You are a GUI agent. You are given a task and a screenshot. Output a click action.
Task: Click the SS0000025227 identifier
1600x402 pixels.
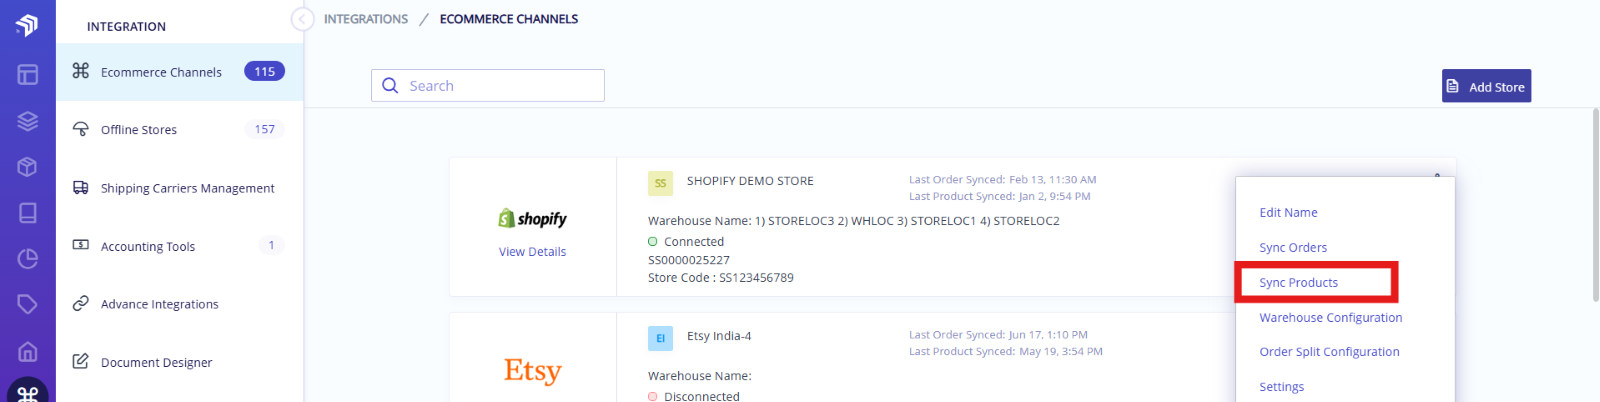[x=689, y=259]
